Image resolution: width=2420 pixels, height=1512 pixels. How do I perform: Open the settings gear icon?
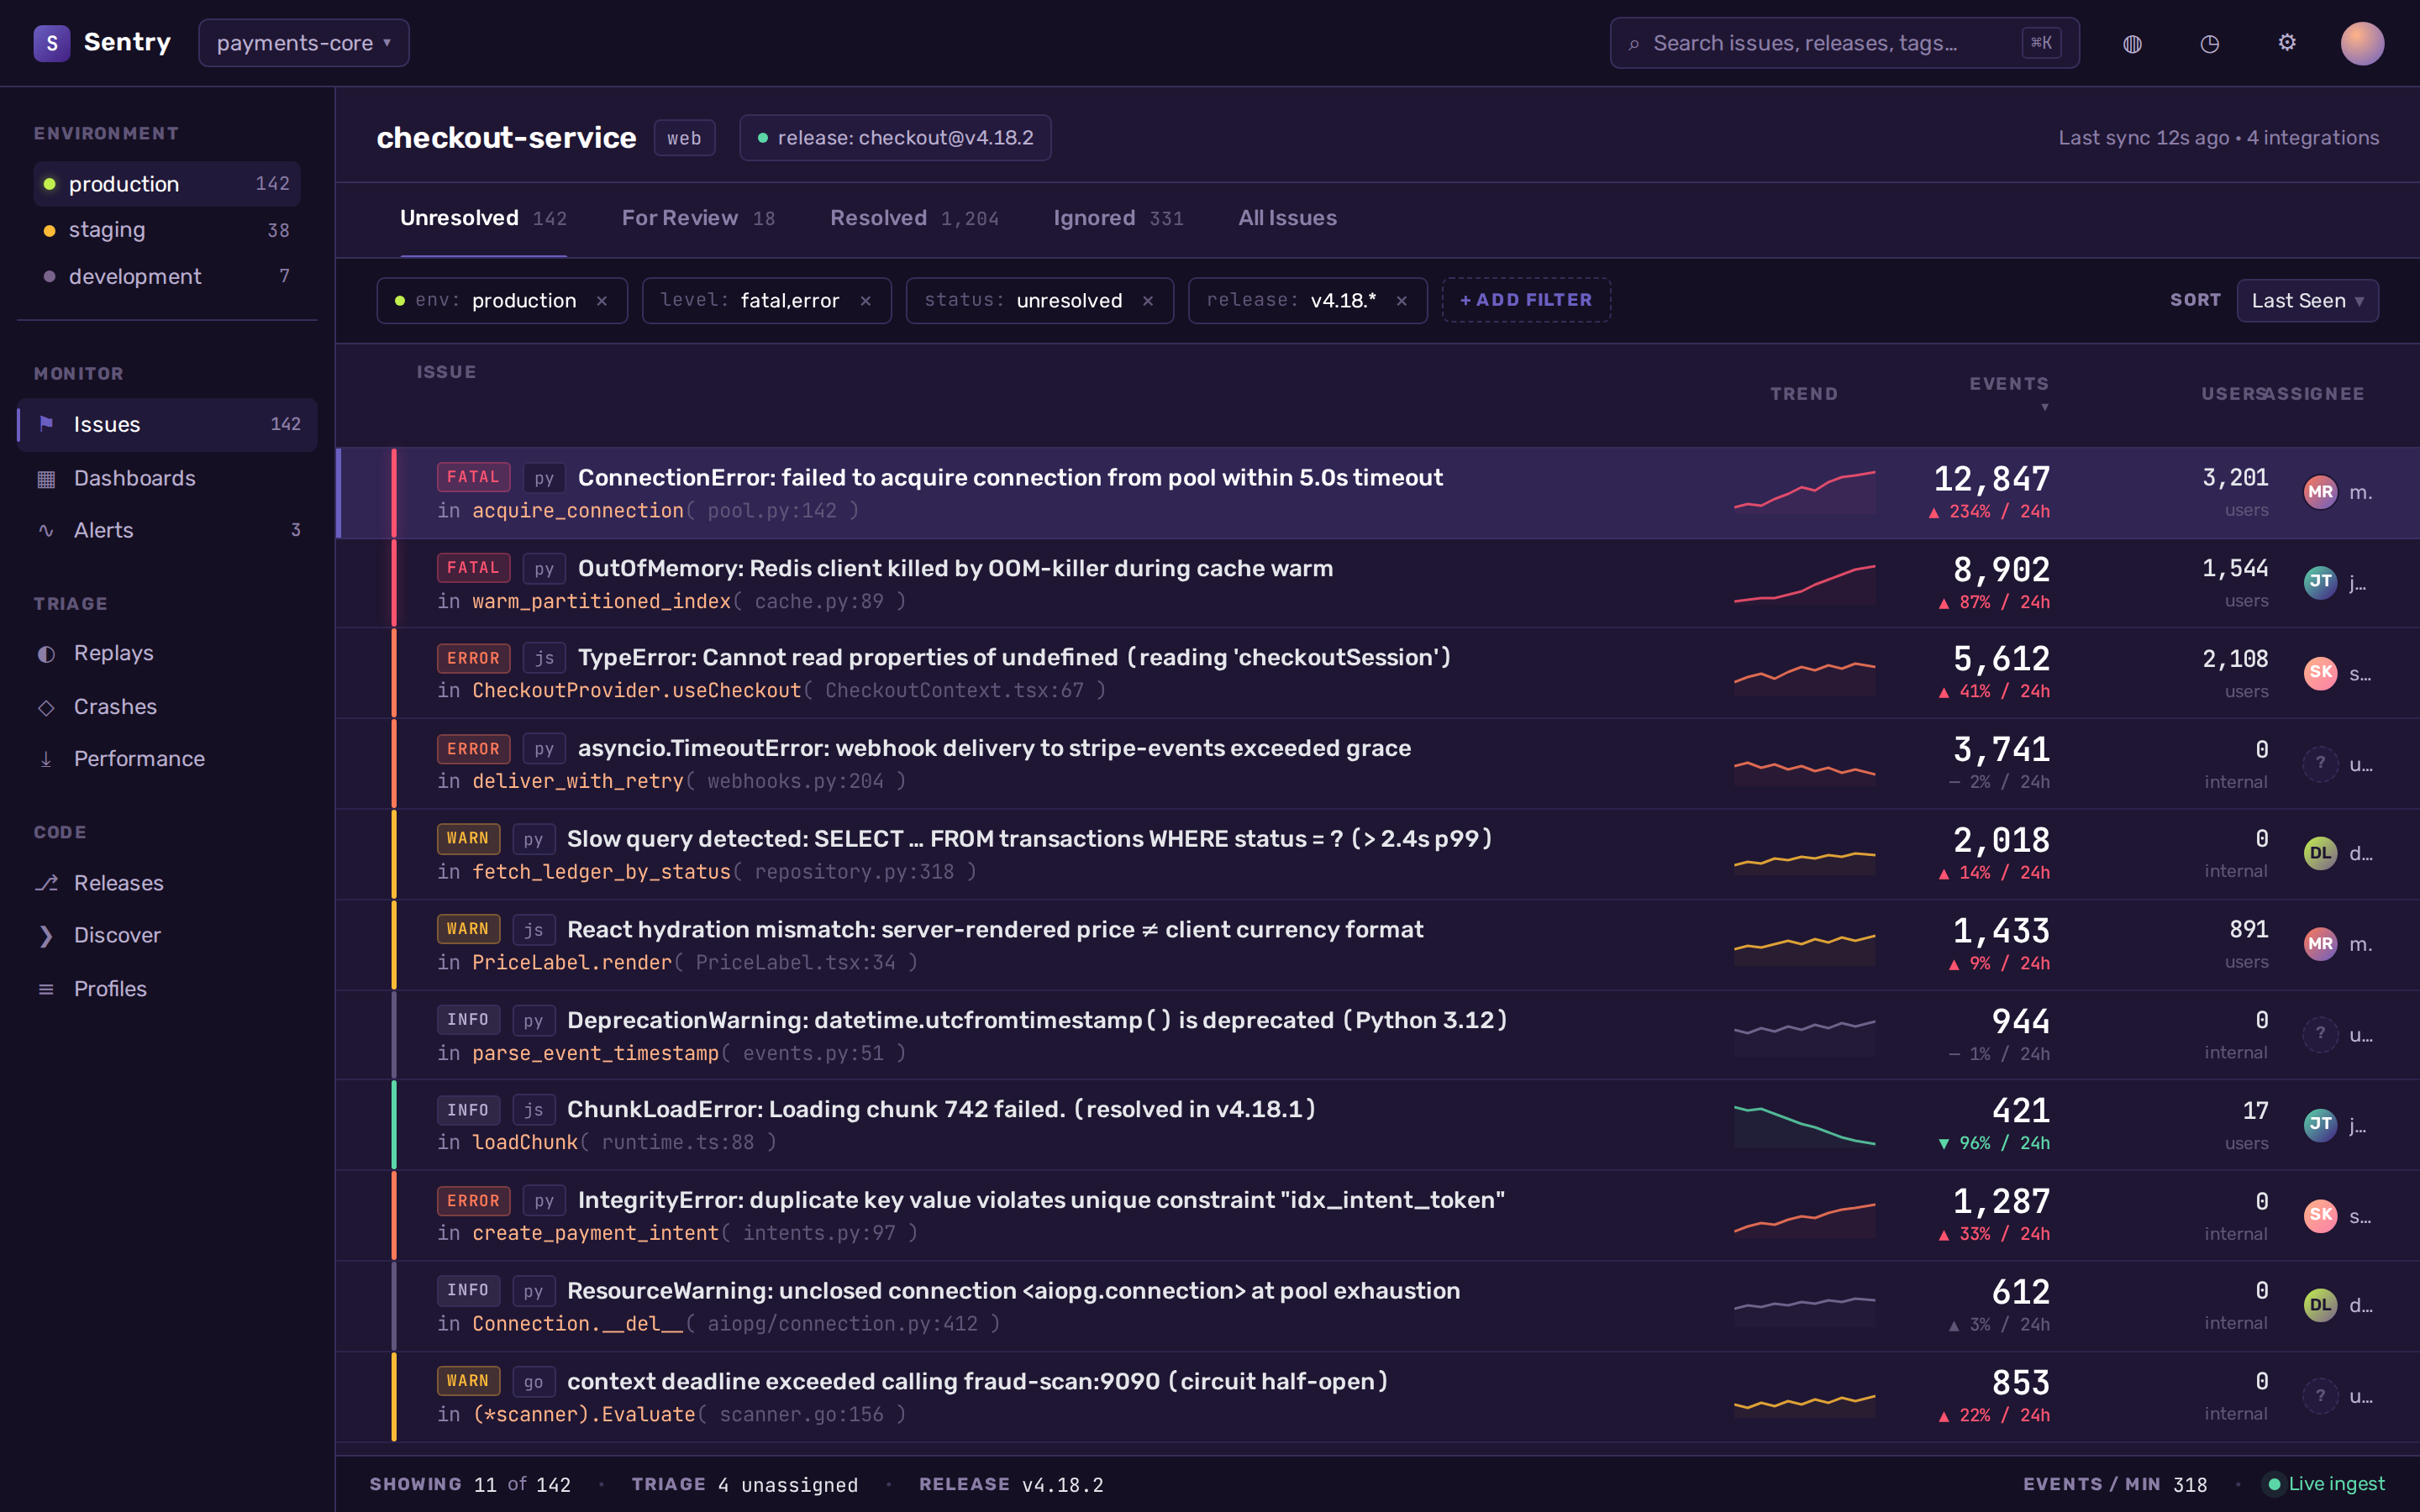click(2286, 43)
